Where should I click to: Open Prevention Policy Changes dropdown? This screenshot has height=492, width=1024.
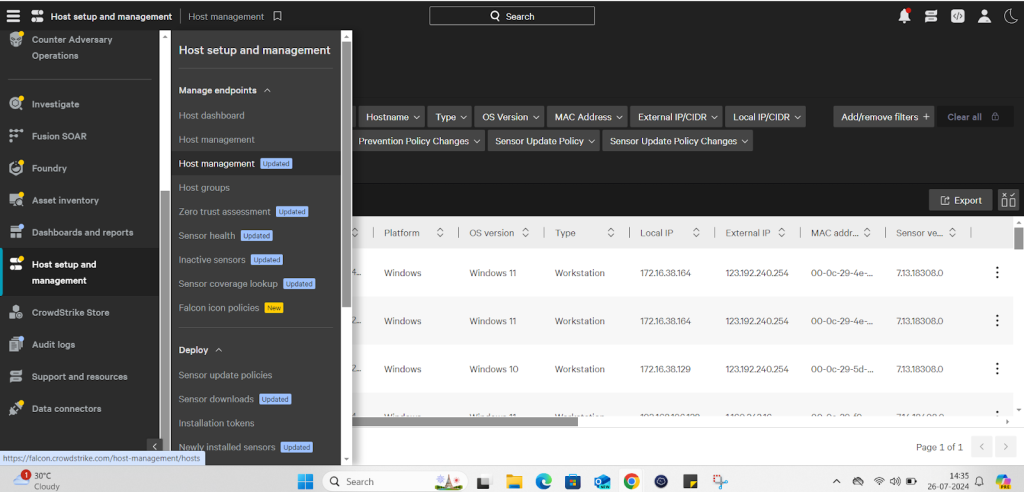417,141
